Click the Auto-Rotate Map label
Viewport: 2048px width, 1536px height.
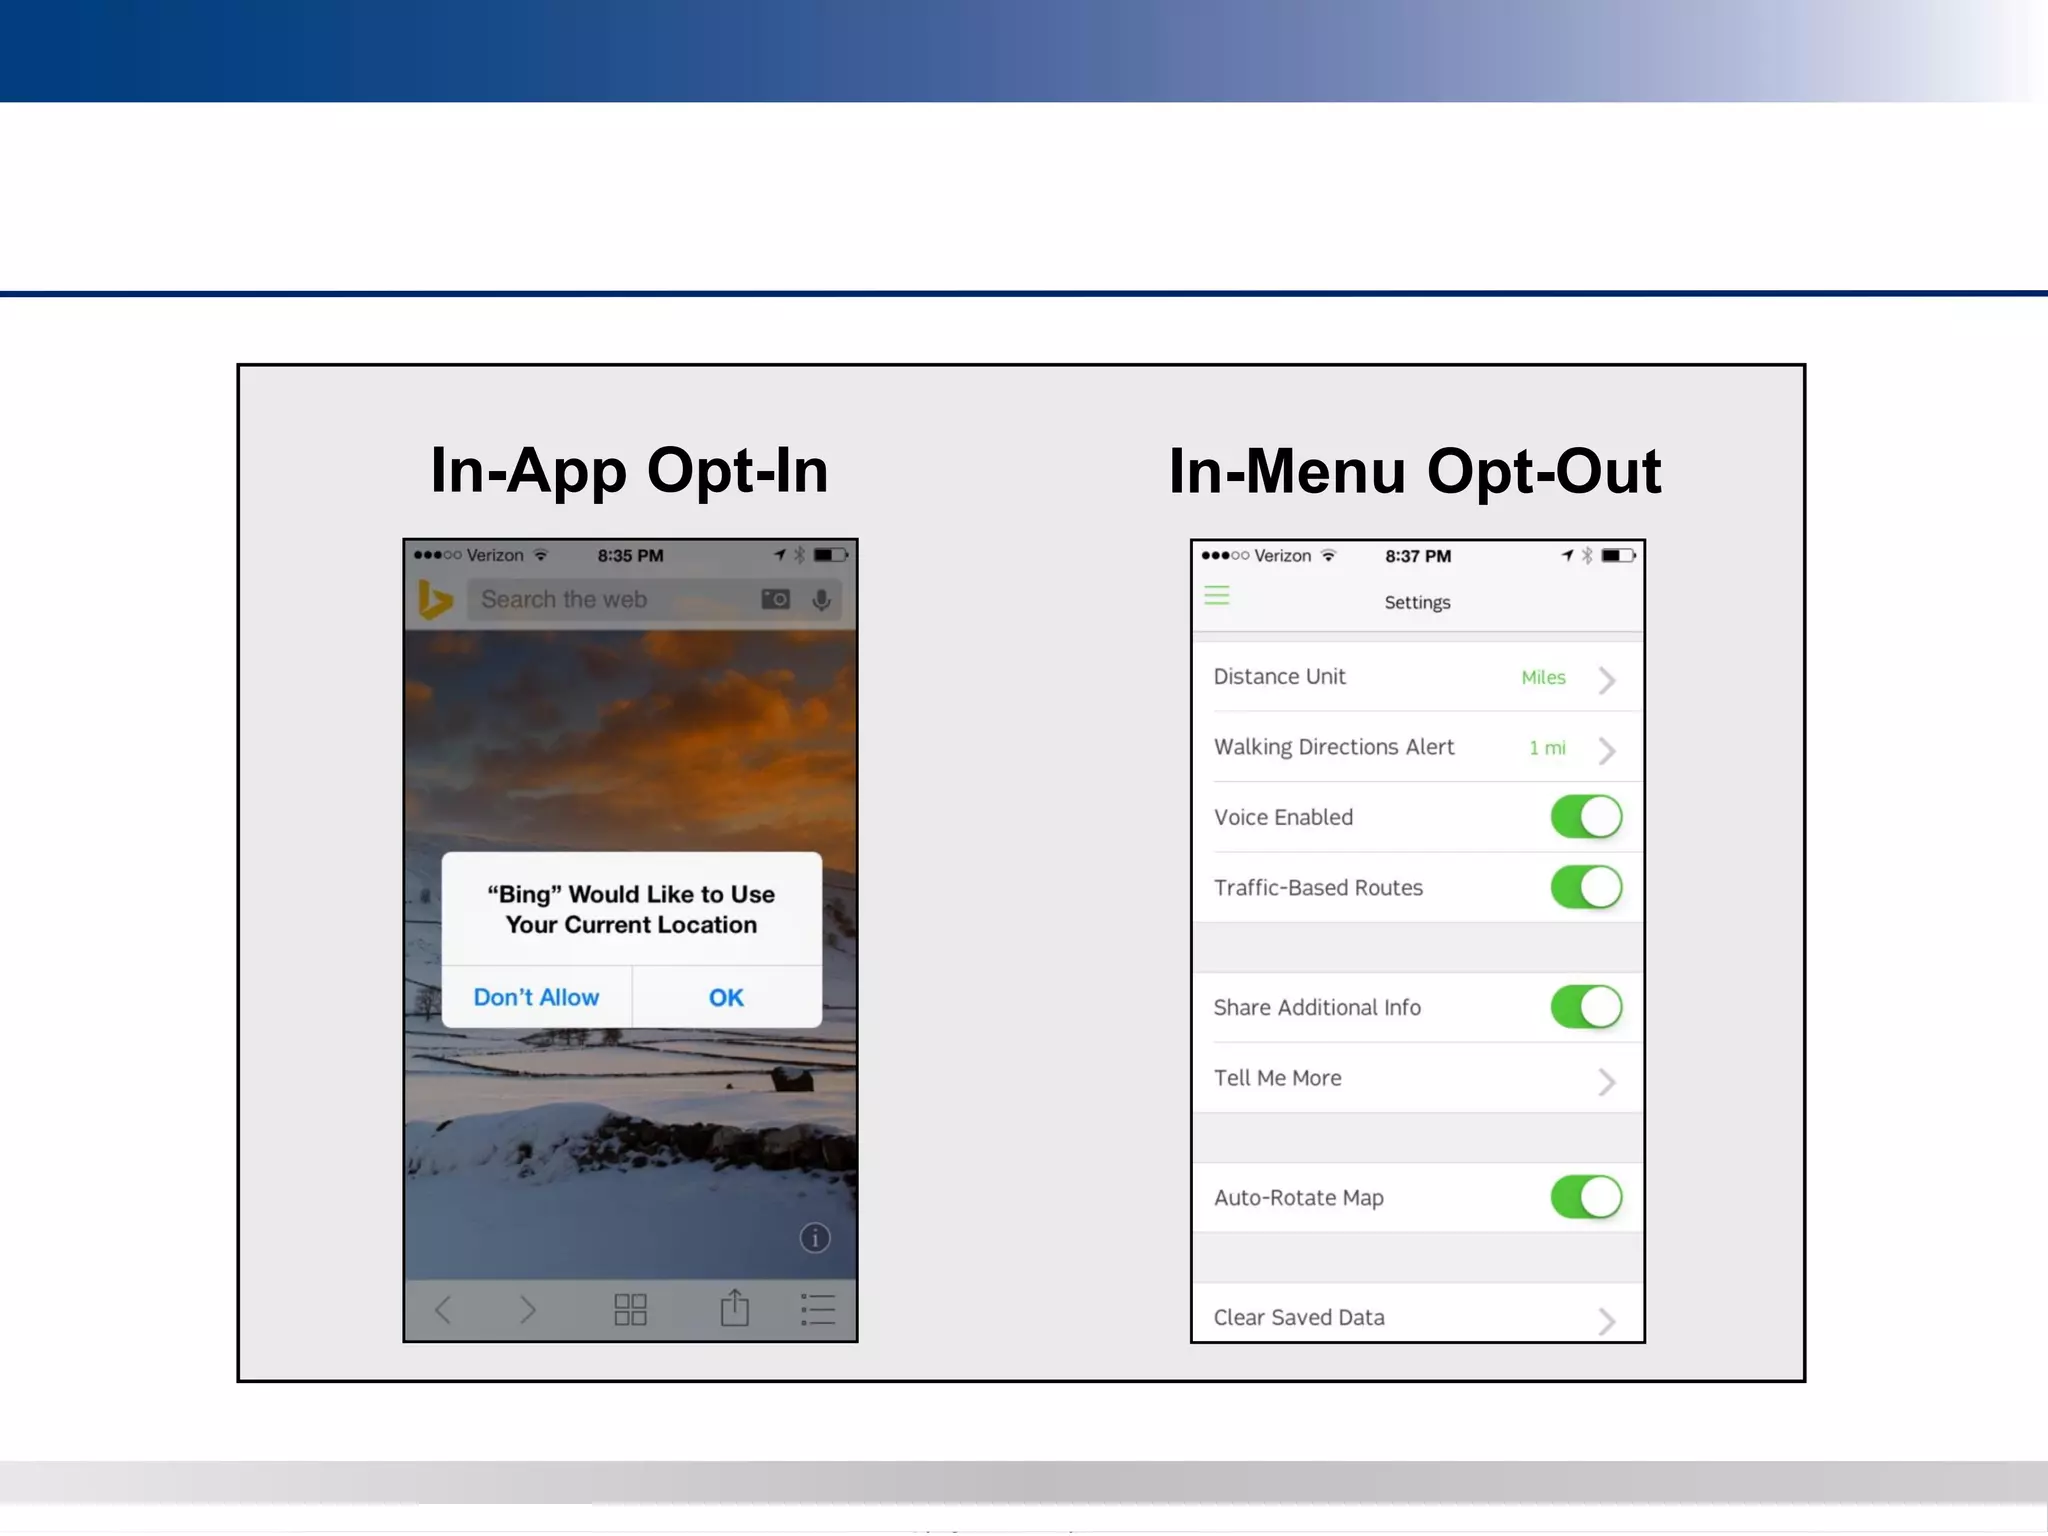click(x=1299, y=1197)
